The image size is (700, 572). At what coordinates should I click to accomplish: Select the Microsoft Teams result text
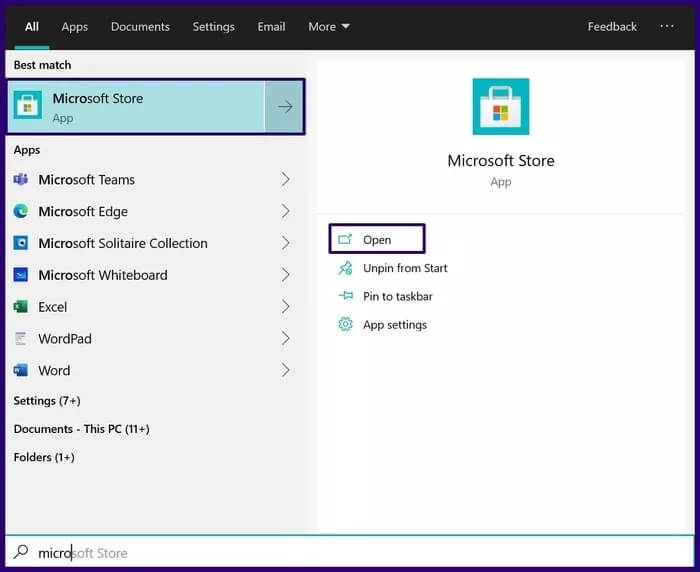87,180
